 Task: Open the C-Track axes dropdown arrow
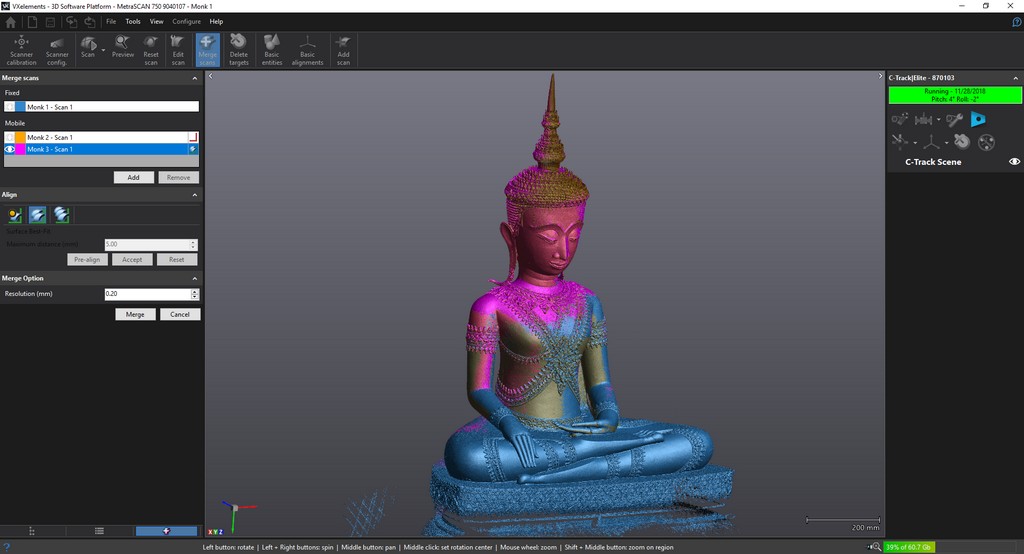[946, 142]
